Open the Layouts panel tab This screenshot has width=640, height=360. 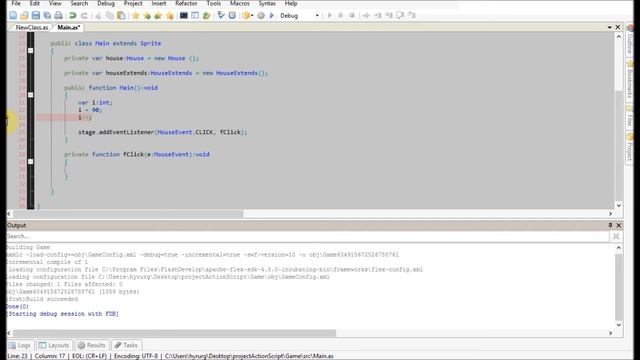click(54, 345)
